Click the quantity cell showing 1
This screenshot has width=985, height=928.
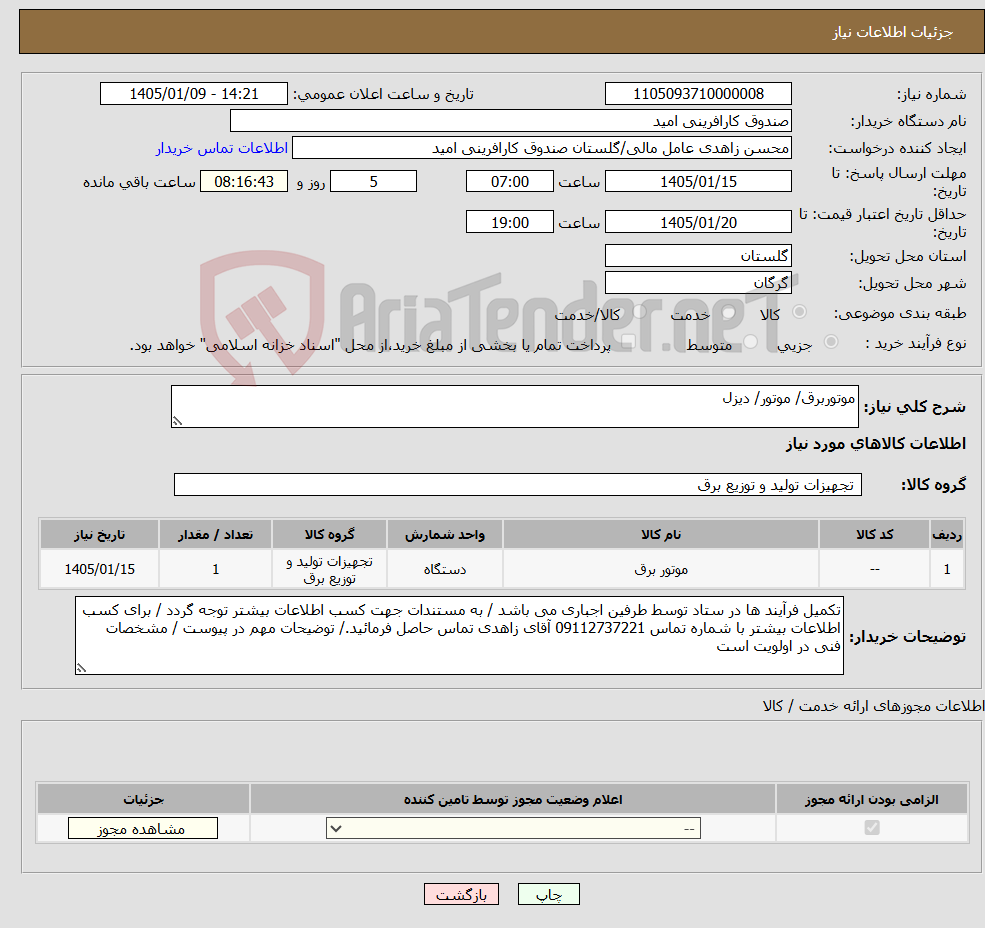coord(215,569)
